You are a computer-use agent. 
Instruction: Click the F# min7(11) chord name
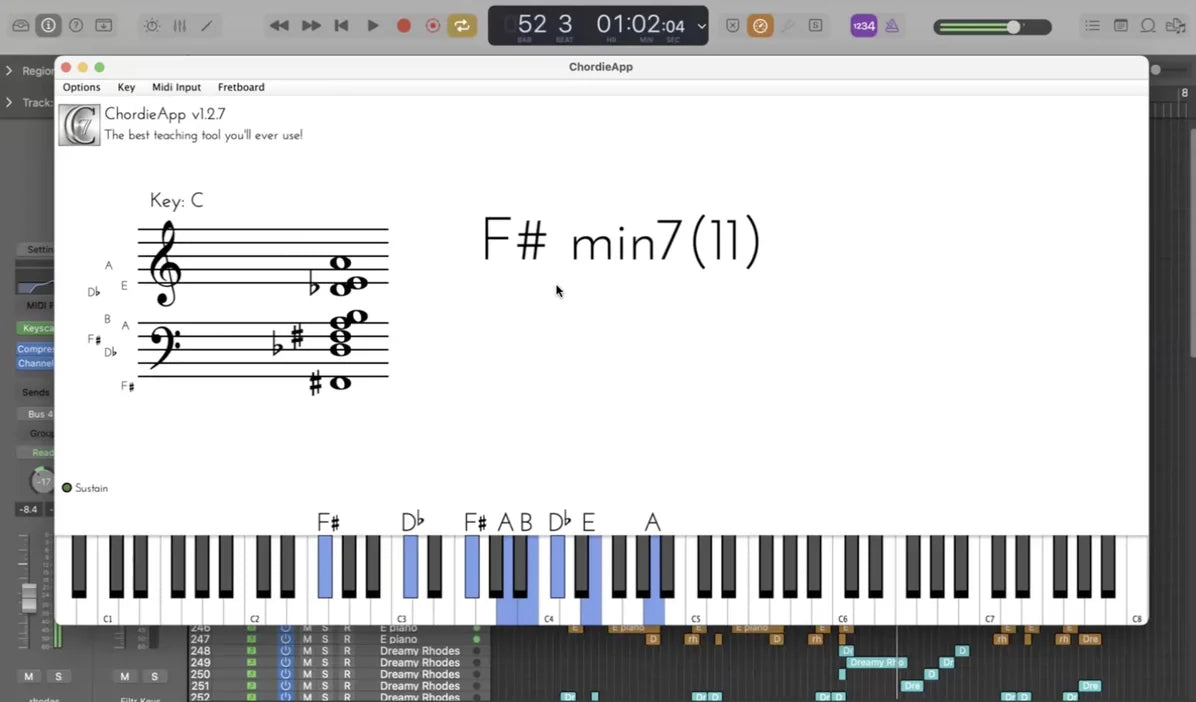tap(622, 240)
